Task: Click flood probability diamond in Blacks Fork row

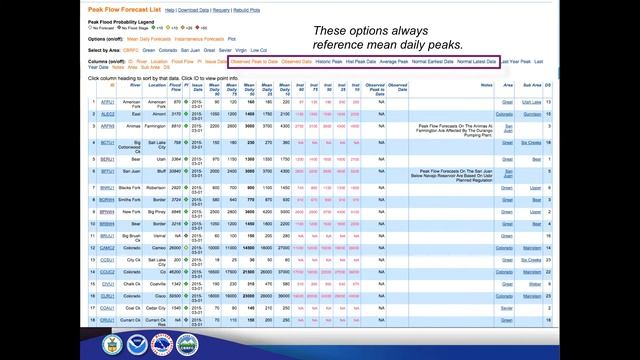Action: tap(186, 188)
